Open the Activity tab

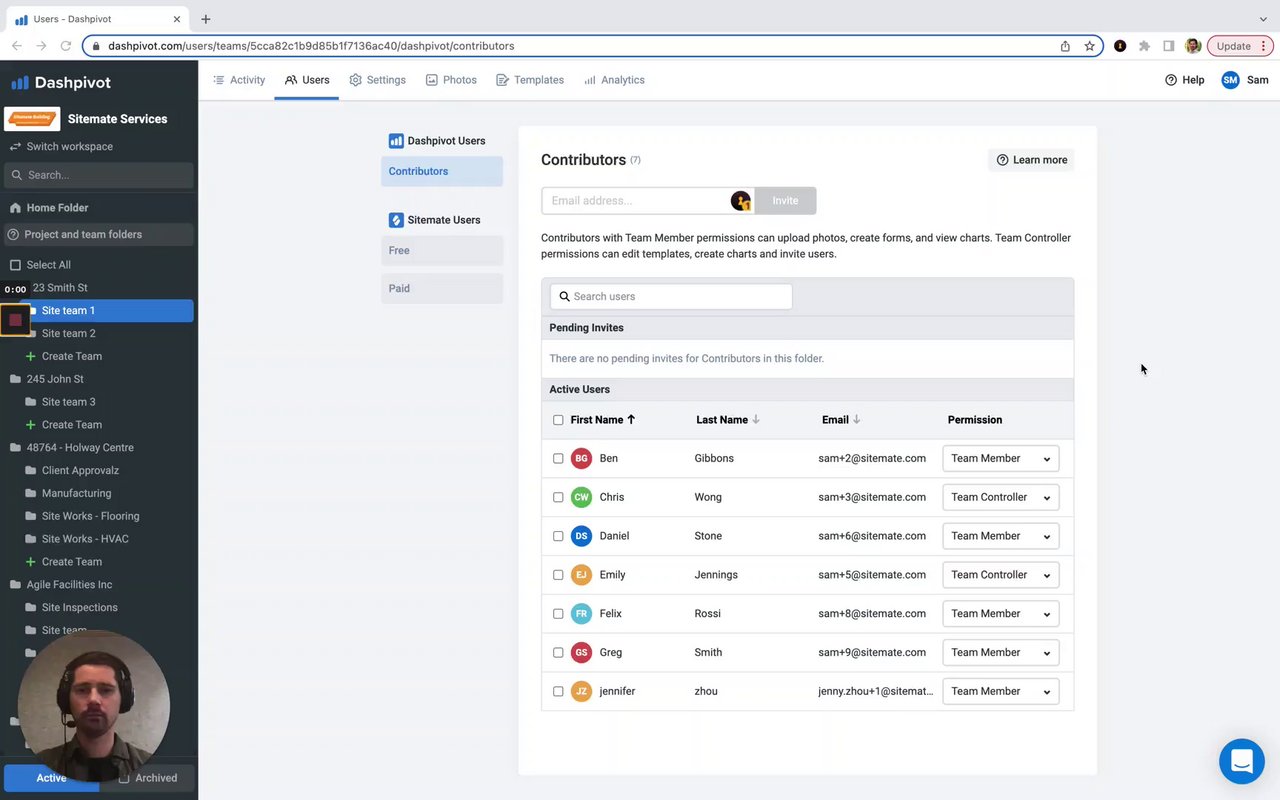click(239, 80)
